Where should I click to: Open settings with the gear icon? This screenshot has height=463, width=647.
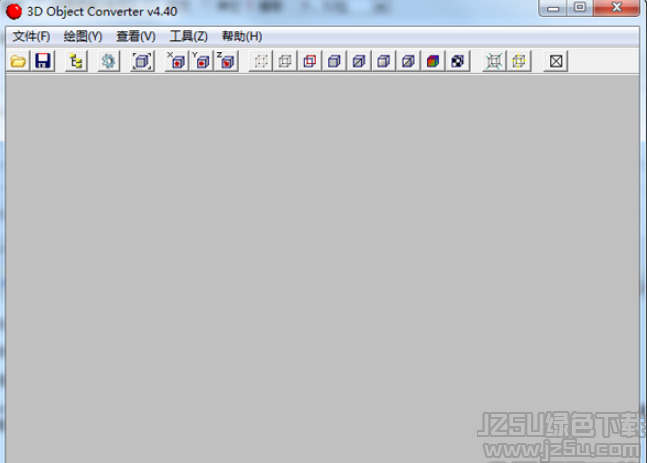pos(109,61)
